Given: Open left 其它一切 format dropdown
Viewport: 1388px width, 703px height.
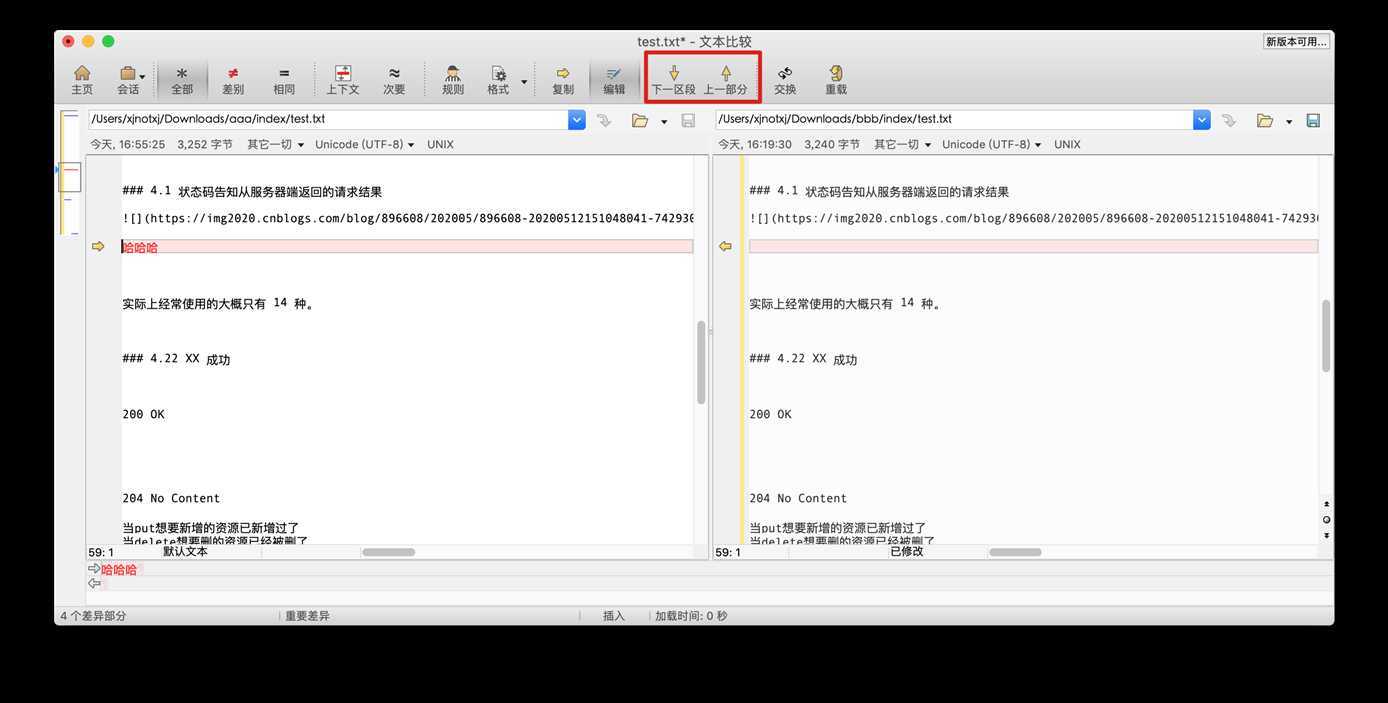Looking at the screenshot, I should coord(276,144).
